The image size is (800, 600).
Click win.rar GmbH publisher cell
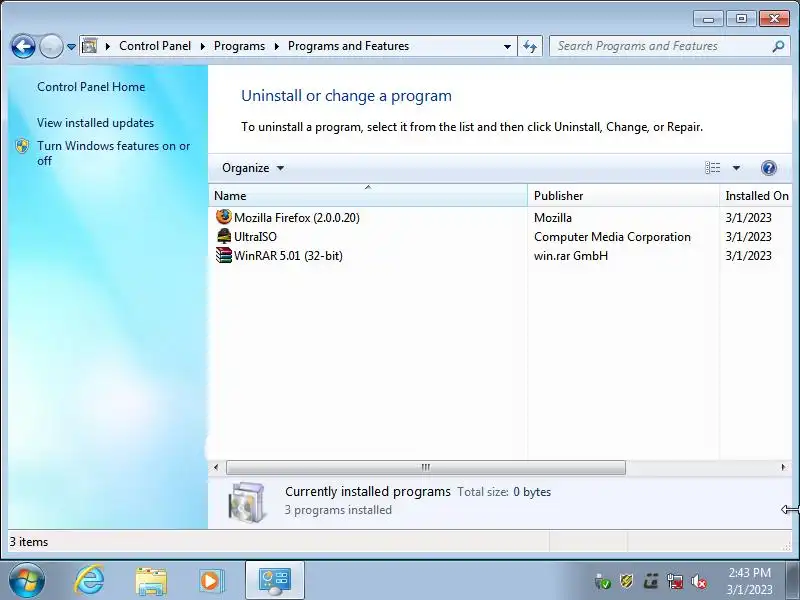tap(571, 256)
